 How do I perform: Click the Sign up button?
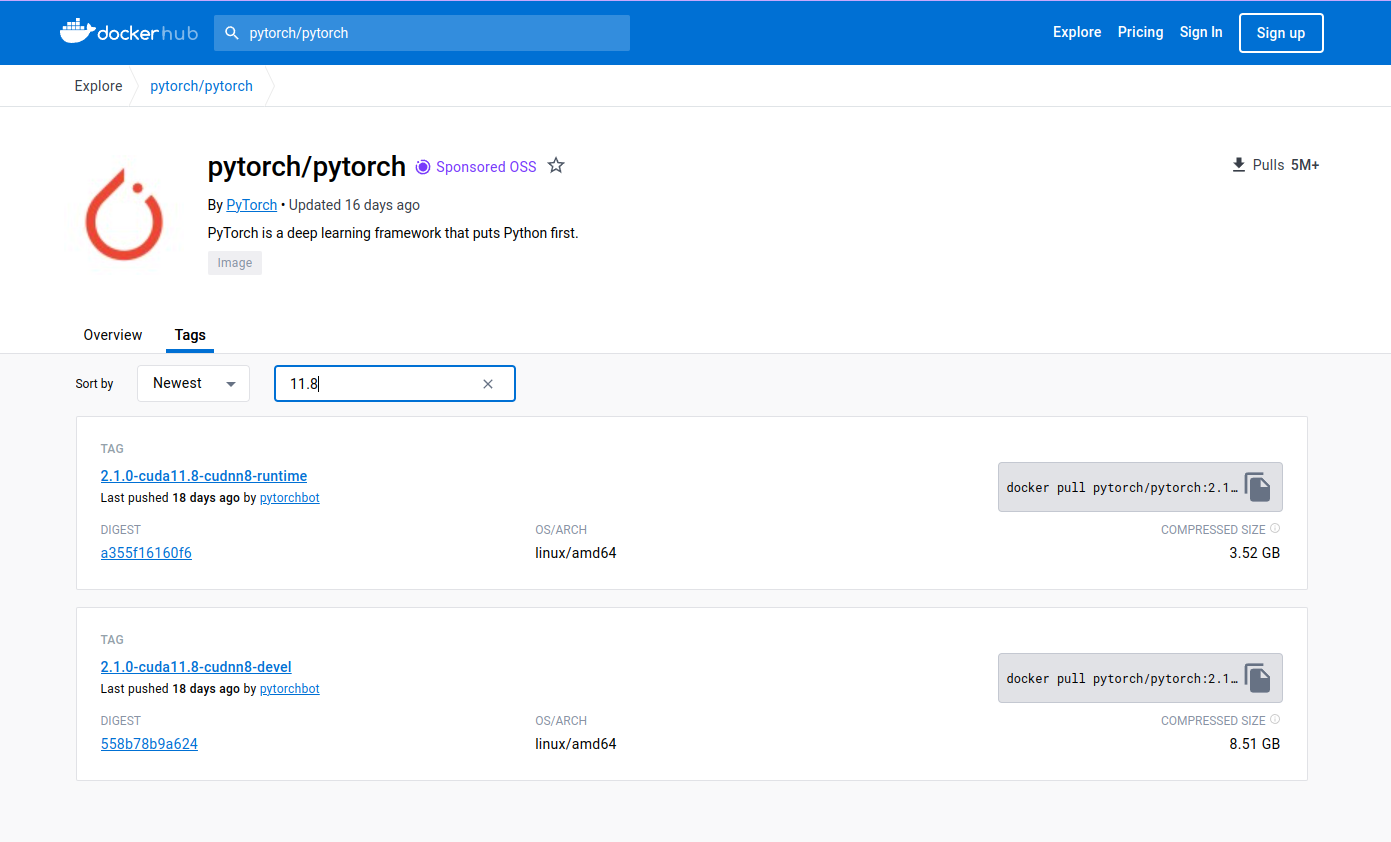[x=1281, y=33]
